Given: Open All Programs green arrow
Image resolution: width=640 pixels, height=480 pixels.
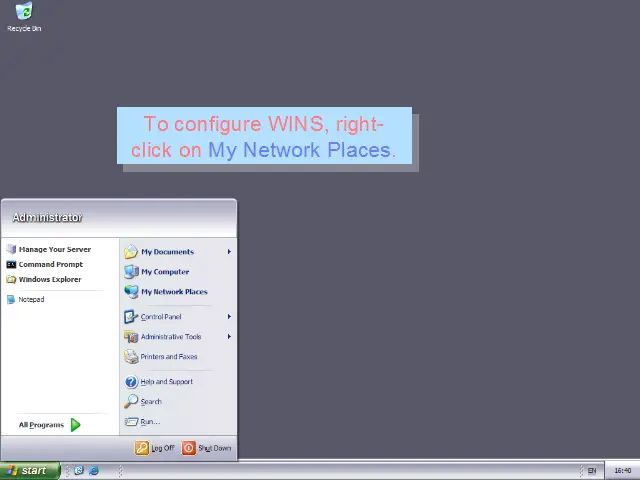Looking at the screenshot, I should pos(76,425).
